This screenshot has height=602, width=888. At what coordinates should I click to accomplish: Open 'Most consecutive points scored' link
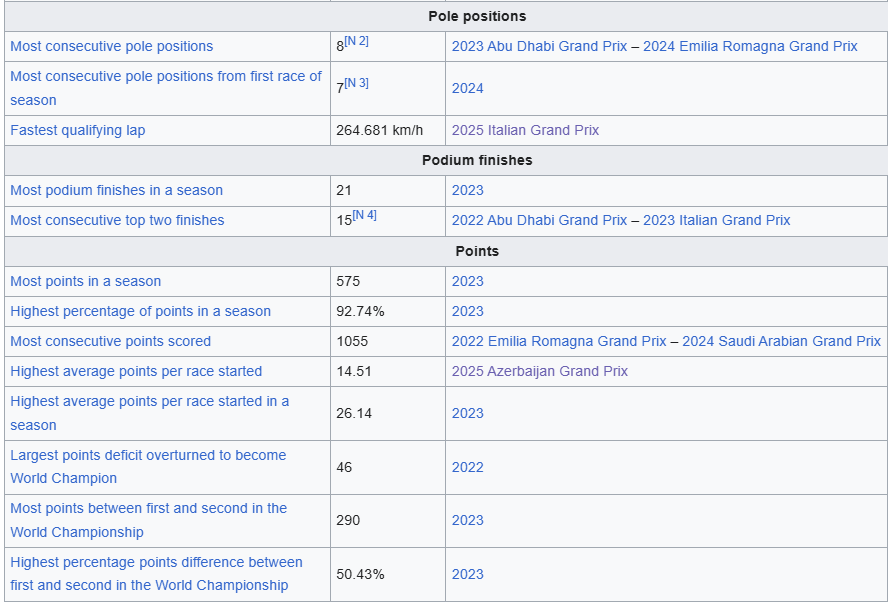click(110, 341)
